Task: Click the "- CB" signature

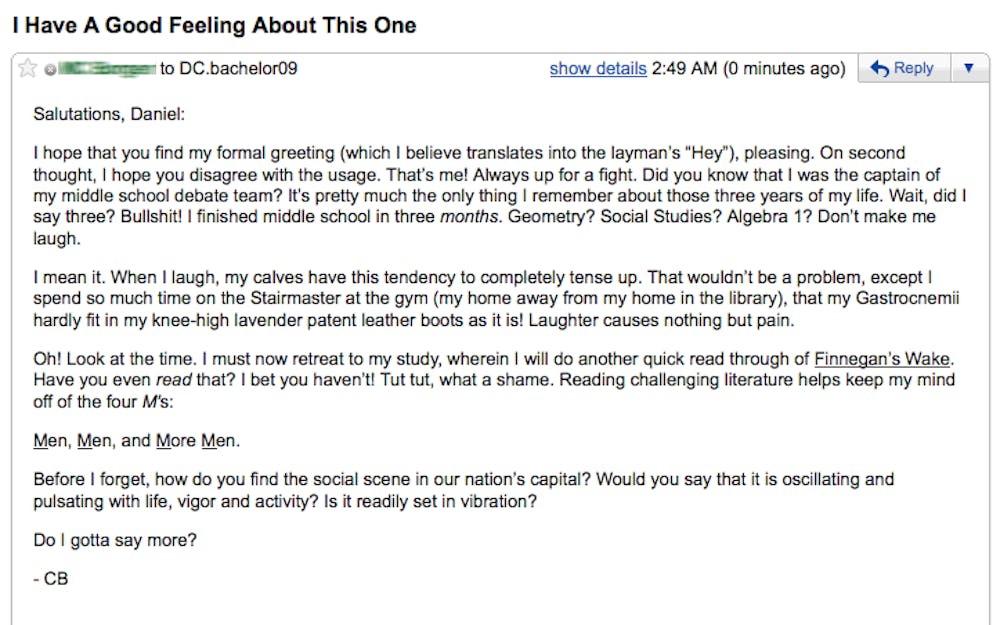Action: coord(51,578)
